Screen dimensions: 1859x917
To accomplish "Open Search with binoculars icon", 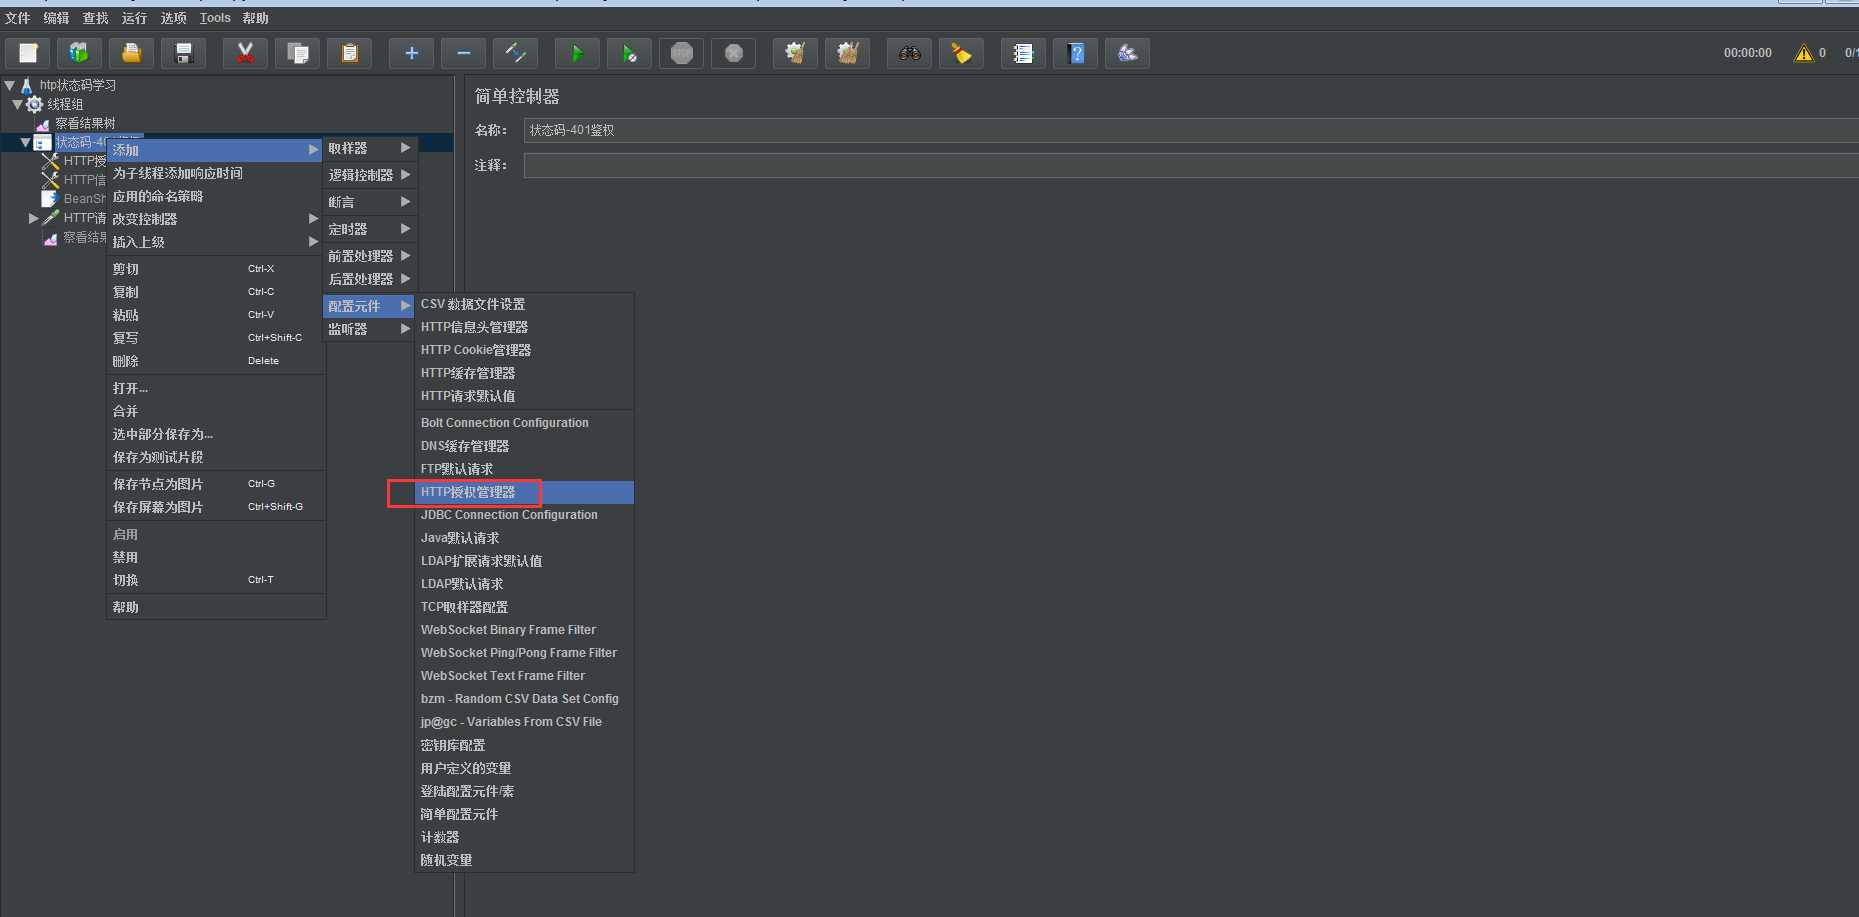I will pos(909,53).
